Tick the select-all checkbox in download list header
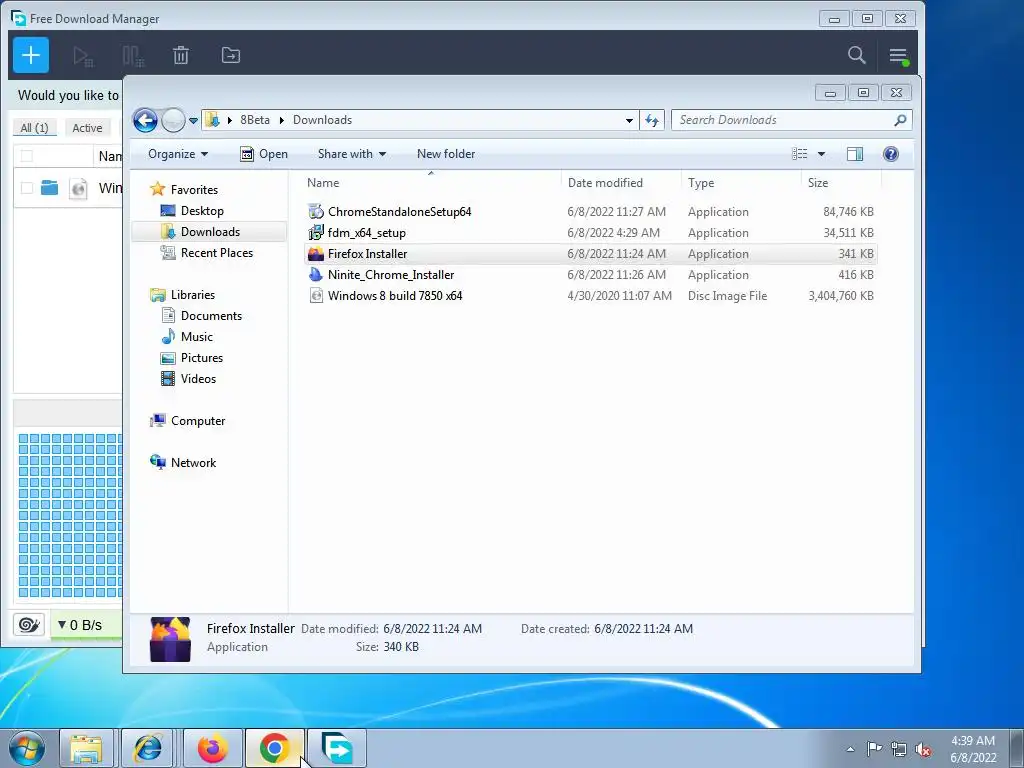 point(26,156)
